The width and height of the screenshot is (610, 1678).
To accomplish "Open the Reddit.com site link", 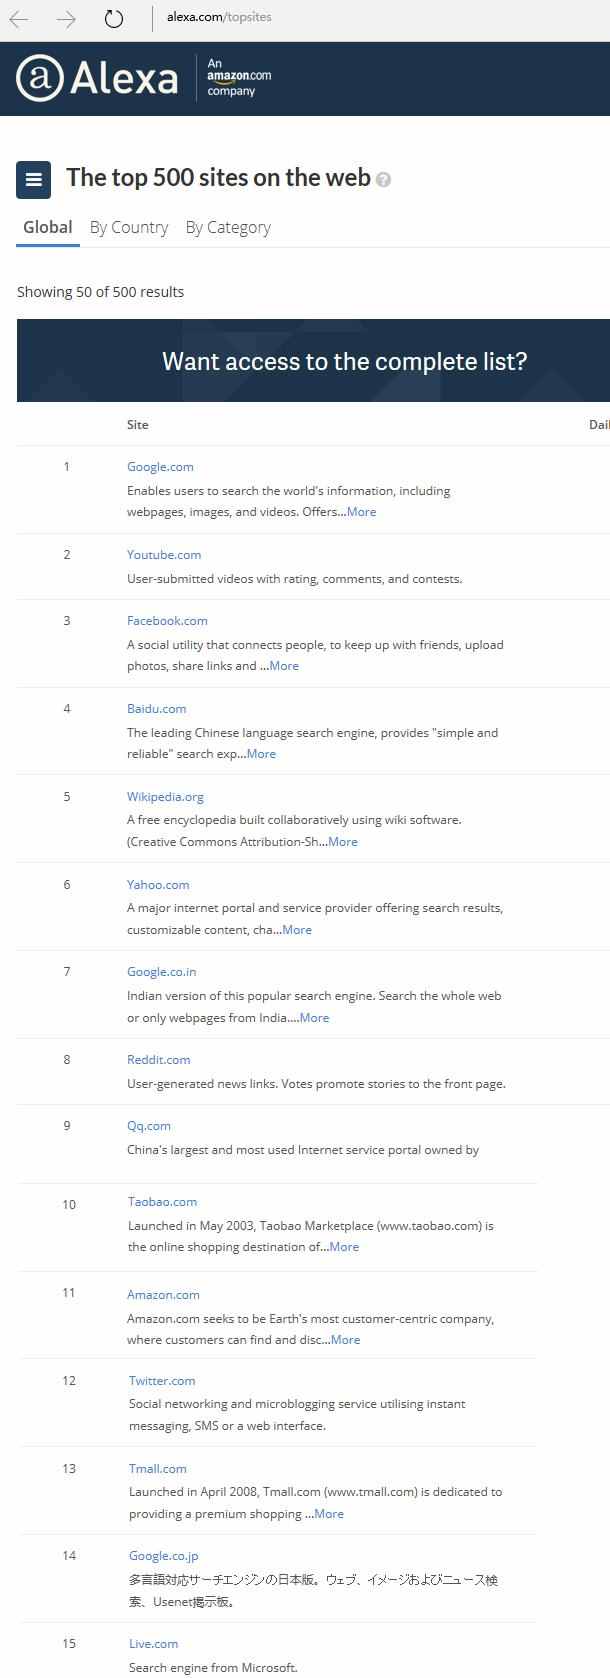I will click(x=158, y=1060).
